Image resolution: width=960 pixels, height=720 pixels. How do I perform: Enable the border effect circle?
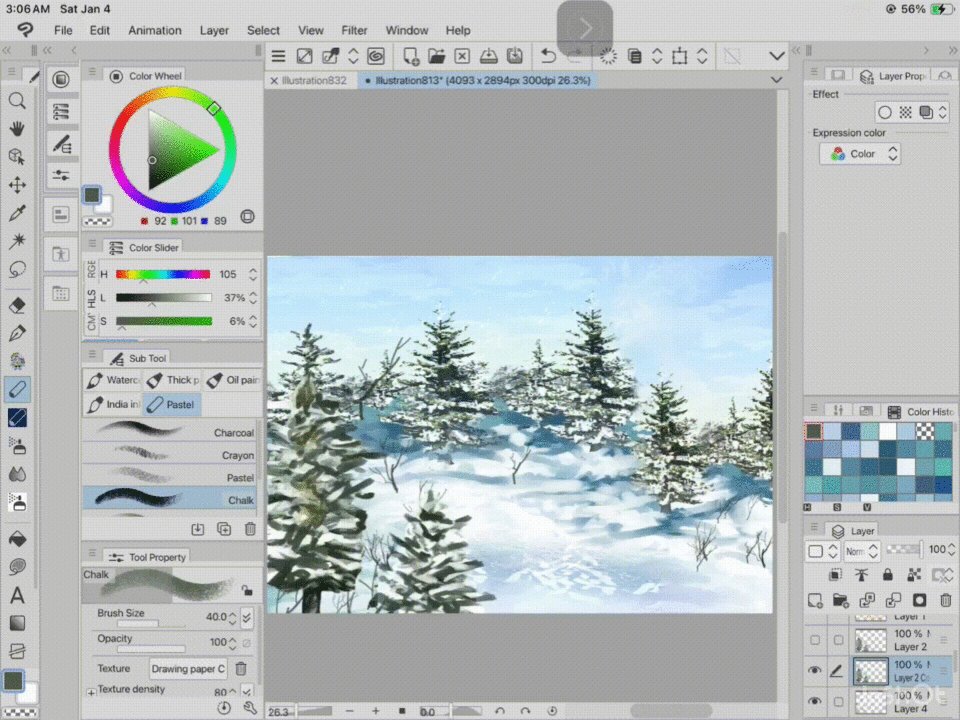[x=885, y=113]
